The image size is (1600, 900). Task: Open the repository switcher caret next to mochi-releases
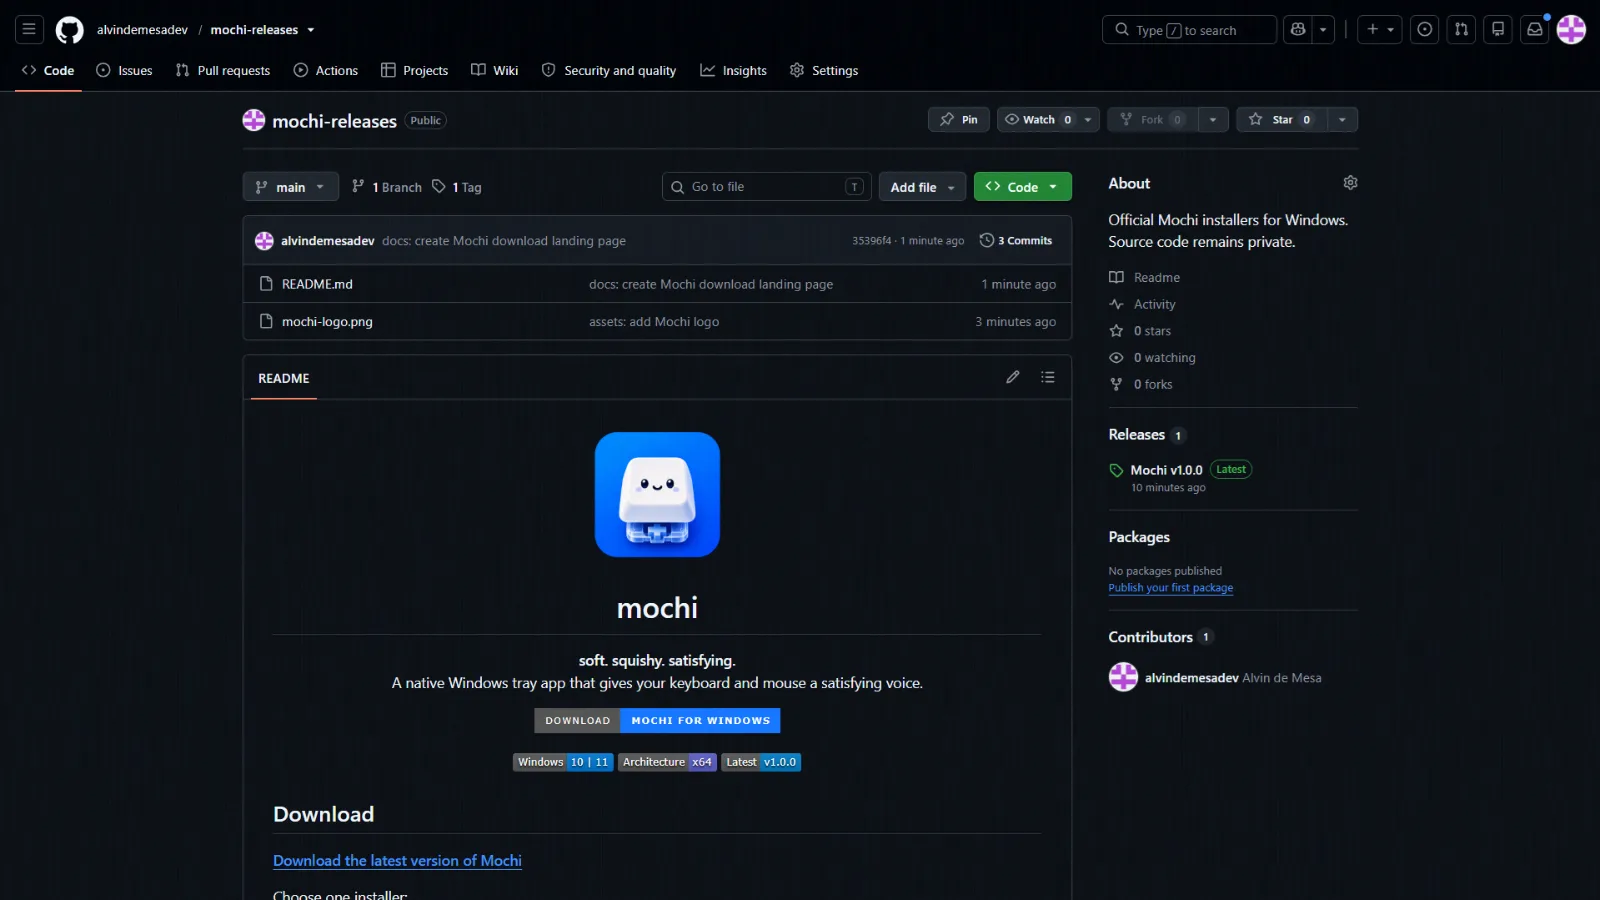(x=311, y=30)
